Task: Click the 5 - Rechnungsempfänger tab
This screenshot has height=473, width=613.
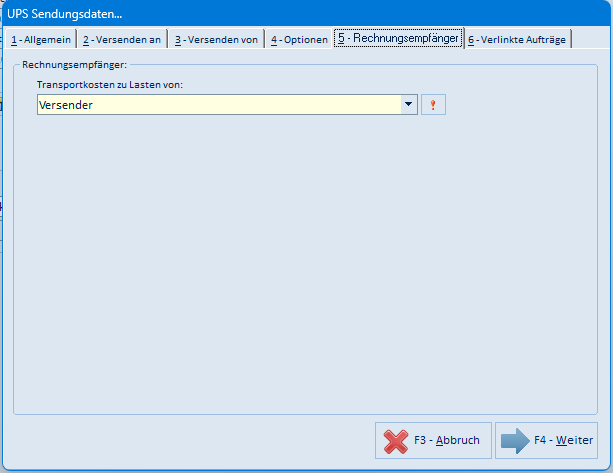Action: (x=398, y=38)
